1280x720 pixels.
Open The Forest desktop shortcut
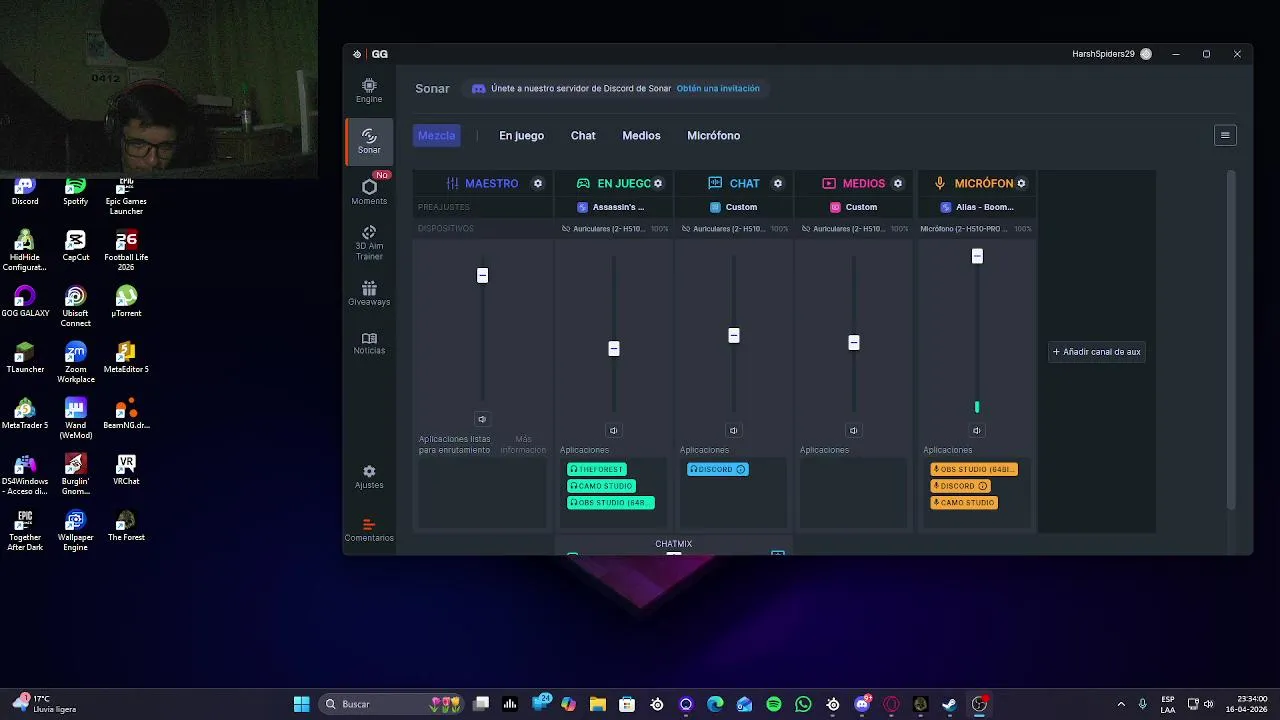[x=126, y=526]
